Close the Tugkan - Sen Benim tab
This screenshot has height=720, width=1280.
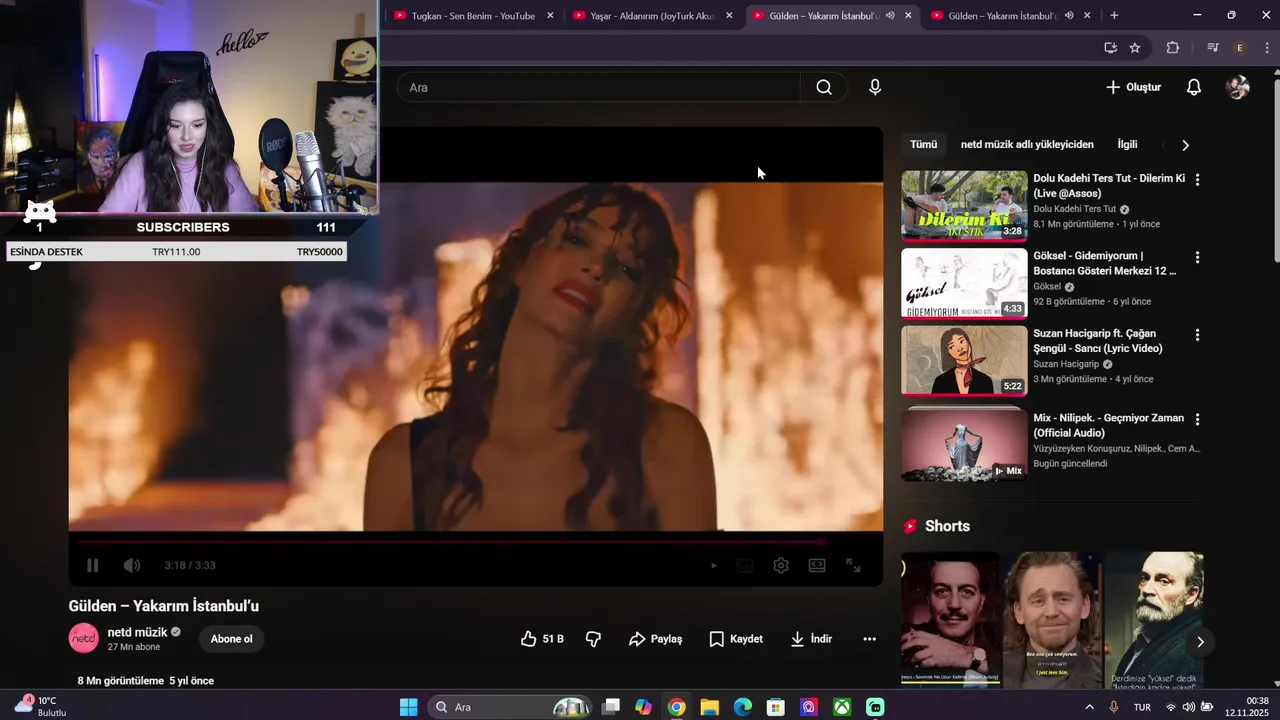click(x=550, y=15)
